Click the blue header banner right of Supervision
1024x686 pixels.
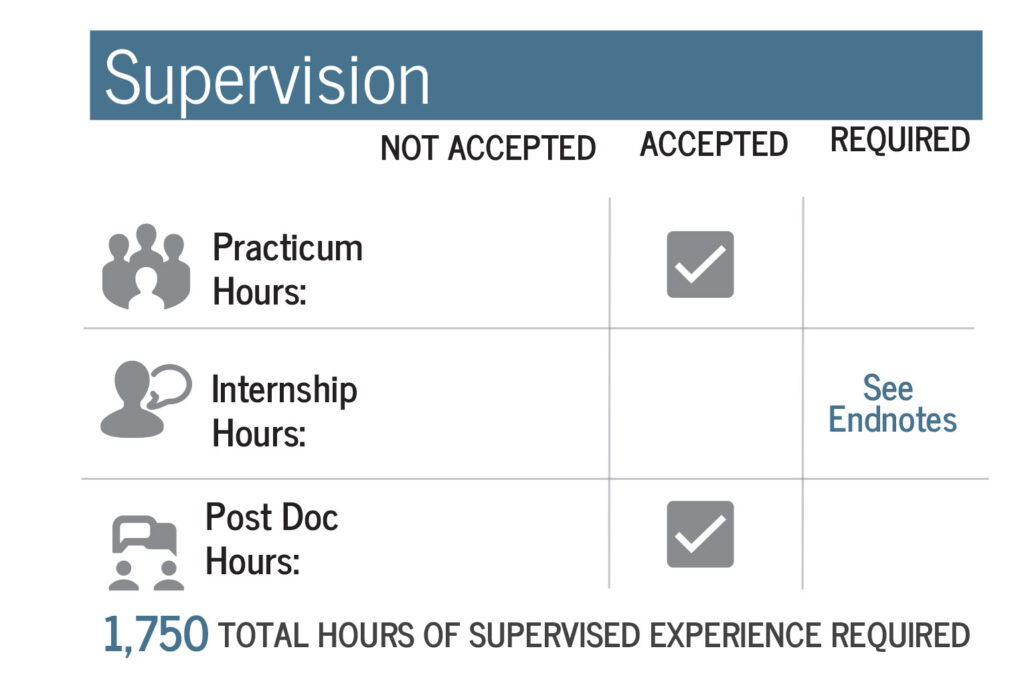click(x=700, y=75)
